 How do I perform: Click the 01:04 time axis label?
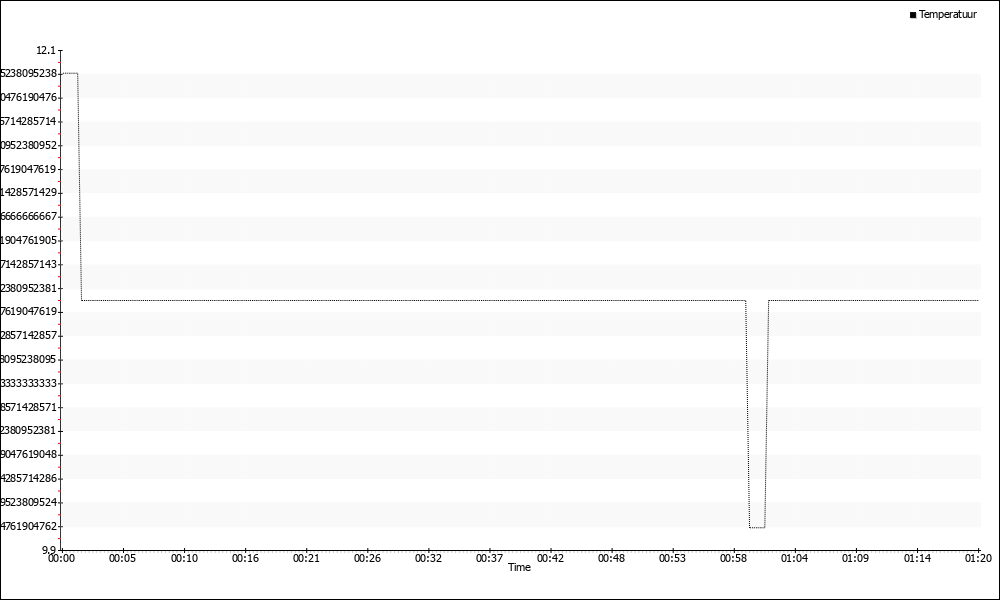coord(795,559)
